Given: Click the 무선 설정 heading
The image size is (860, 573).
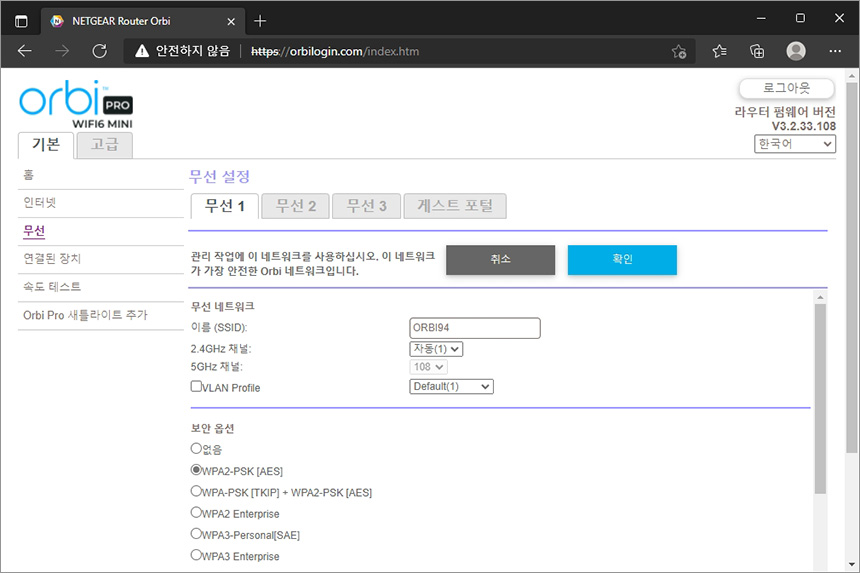Looking at the screenshot, I should click(x=219, y=177).
